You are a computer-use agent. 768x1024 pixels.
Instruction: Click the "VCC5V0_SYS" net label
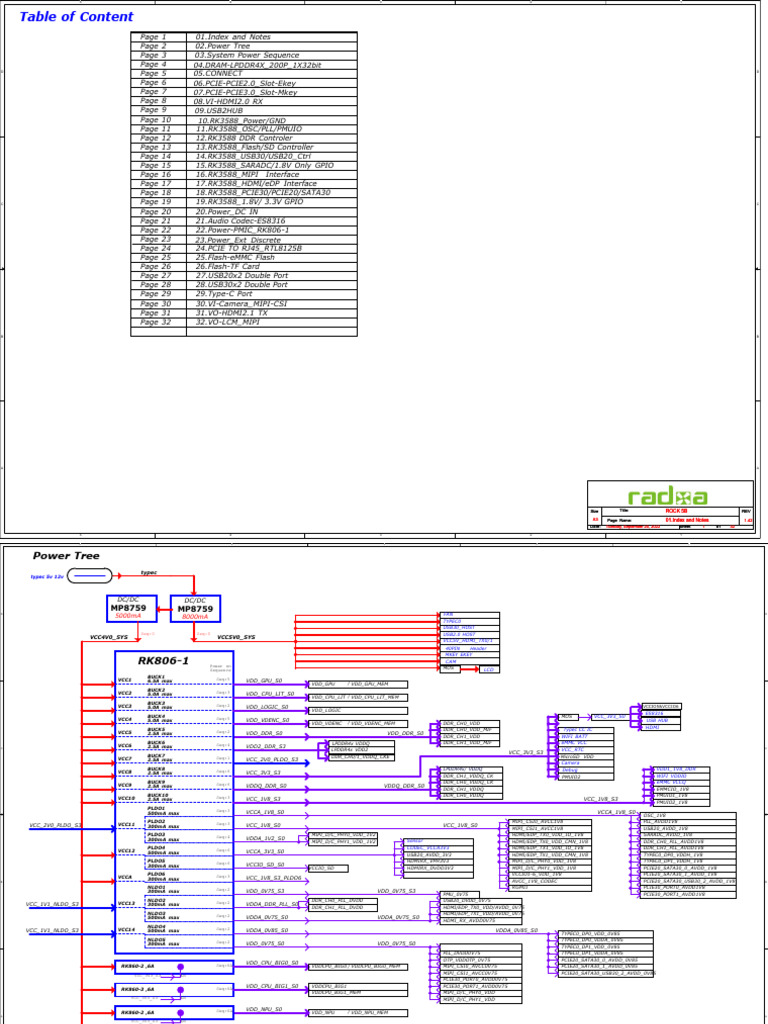tap(236, 637)
